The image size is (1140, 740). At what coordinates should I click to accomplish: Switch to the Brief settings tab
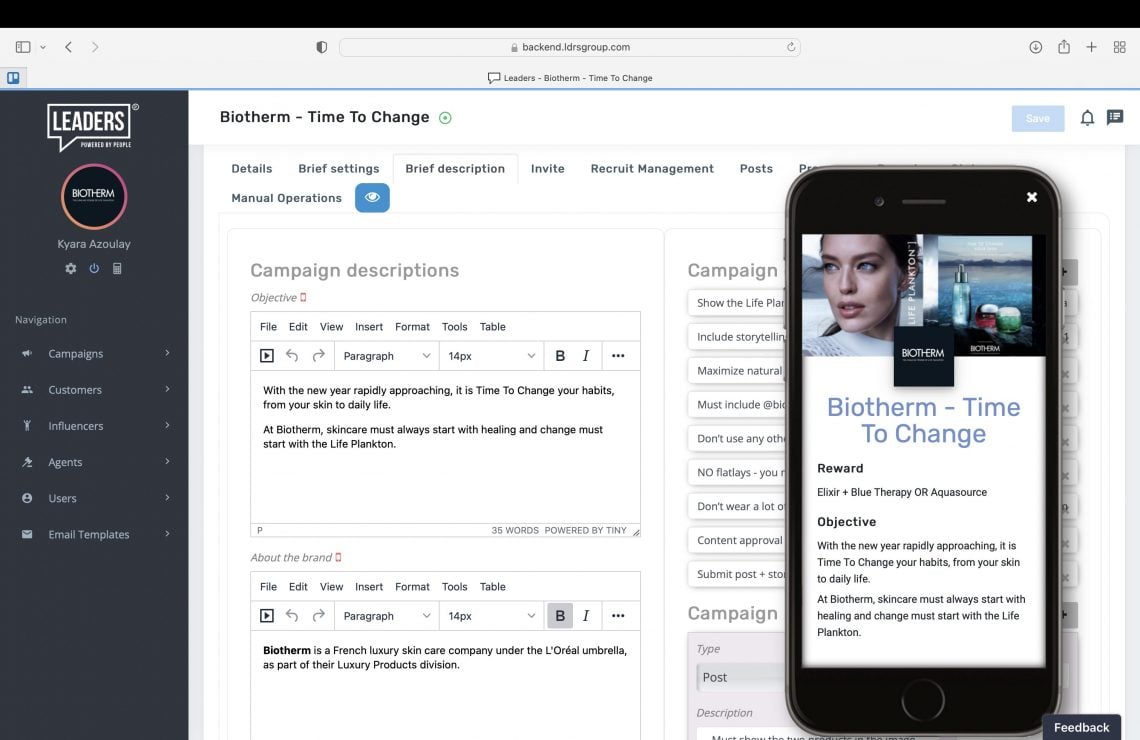pyautogui.click(x=338, y=168)
